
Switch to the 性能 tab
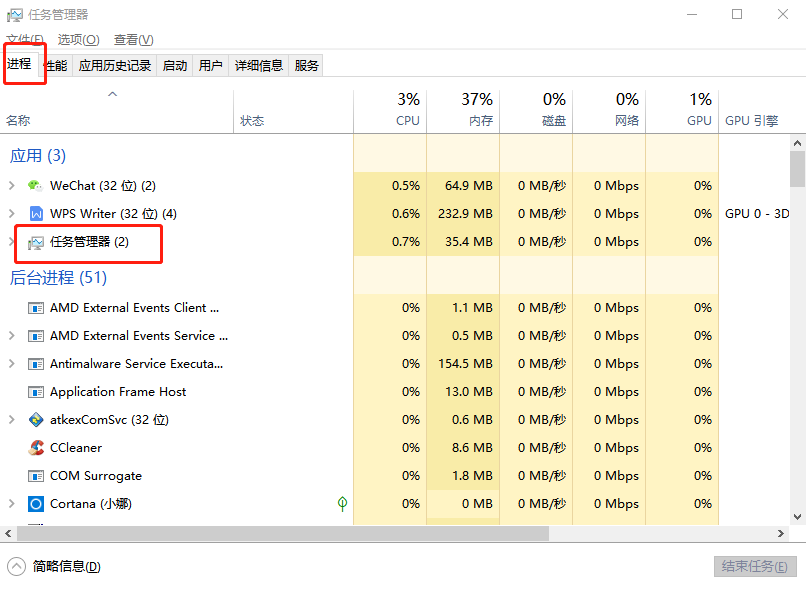(56, 66)
